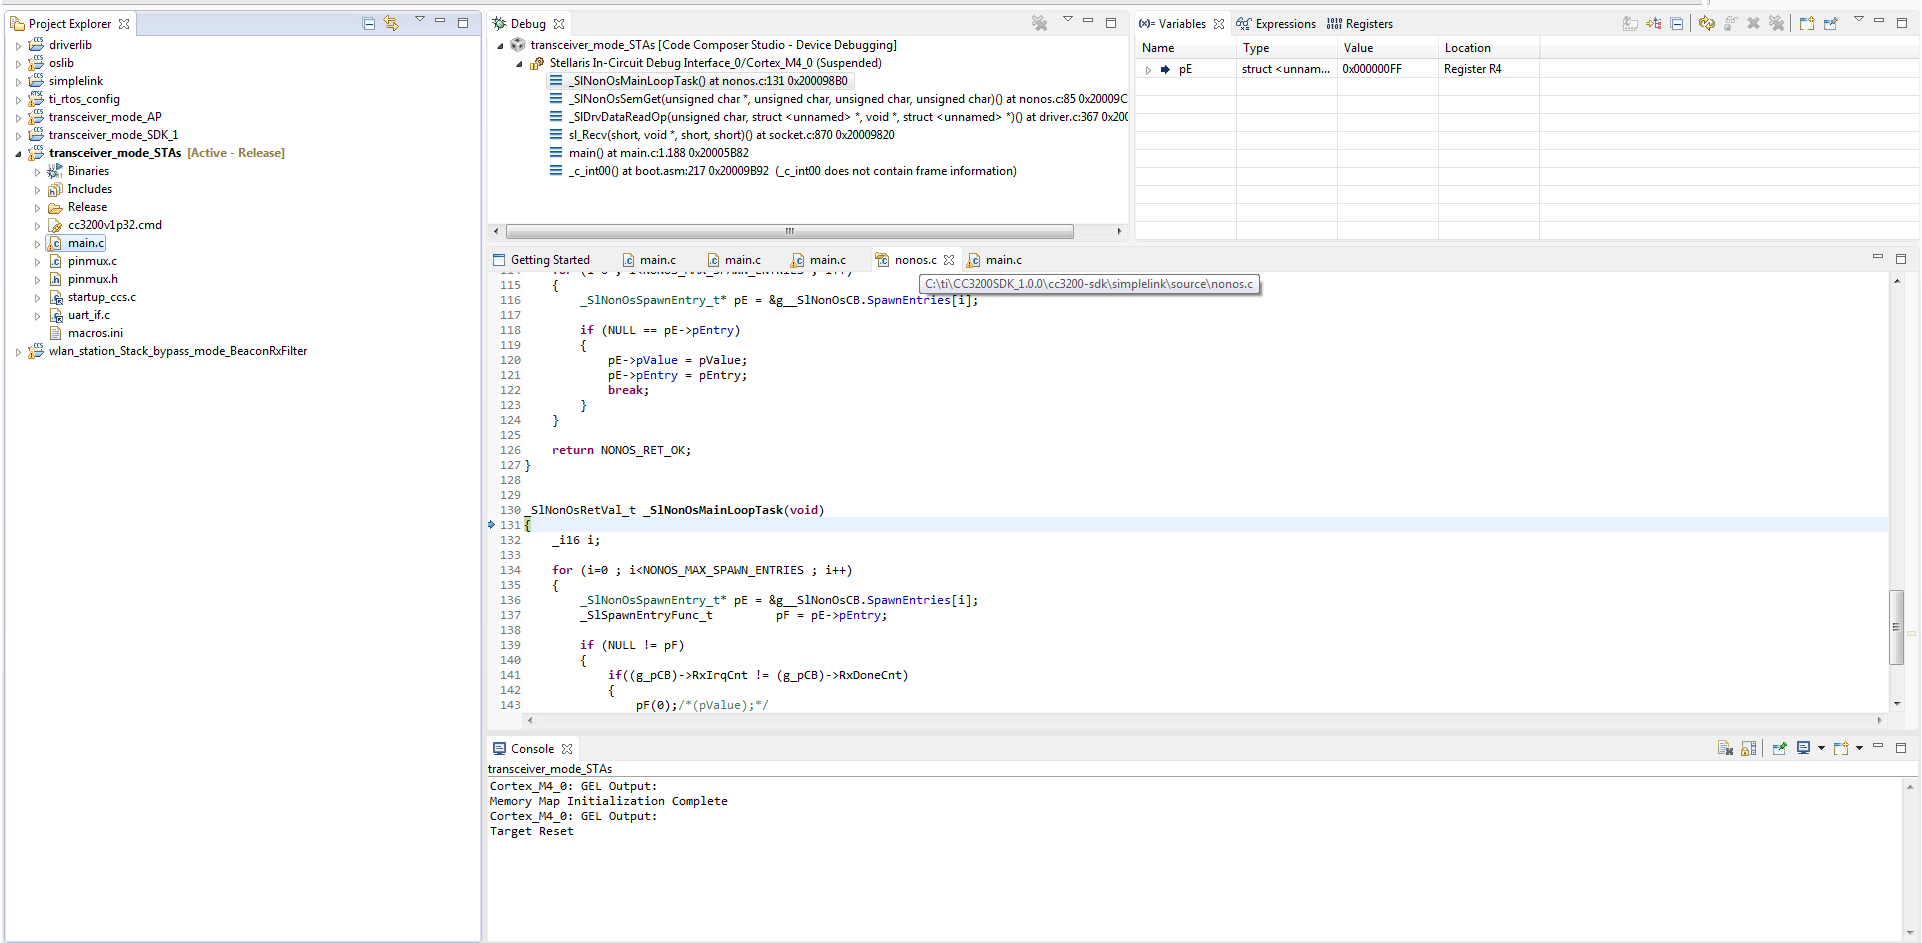This screenshot has height=943, width=1922.
Task: Collapse the transceiver_mode_STAs project node
Action: coord(19,154)
